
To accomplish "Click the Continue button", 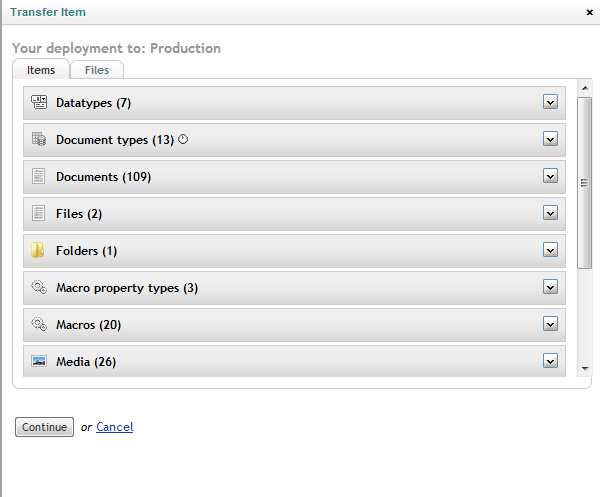I will [x=44, y=427].
